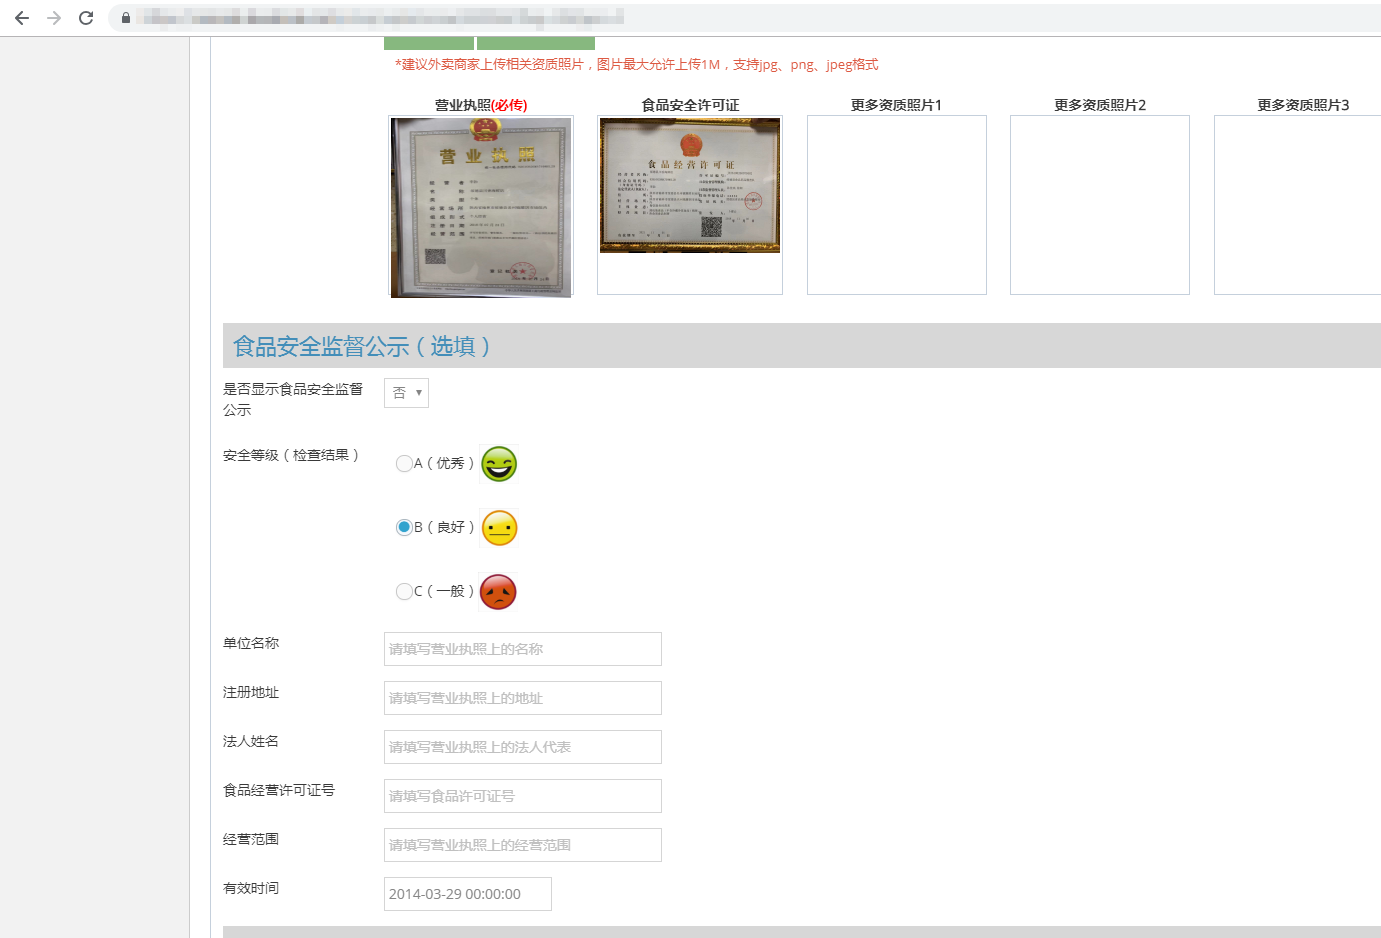Focus the 单位名称 input field
This screenshot has width=1381, height=938.
[x=523, y=649]
